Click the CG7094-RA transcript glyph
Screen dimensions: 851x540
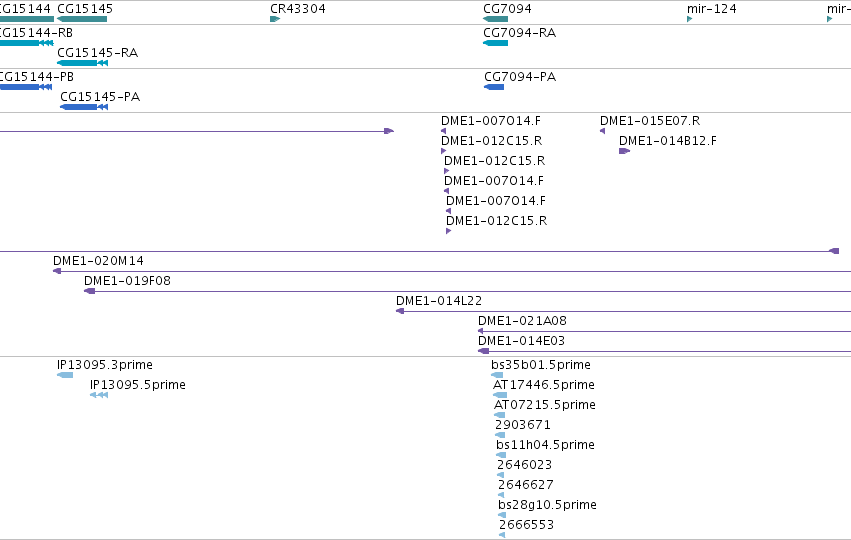click(496, 43)
